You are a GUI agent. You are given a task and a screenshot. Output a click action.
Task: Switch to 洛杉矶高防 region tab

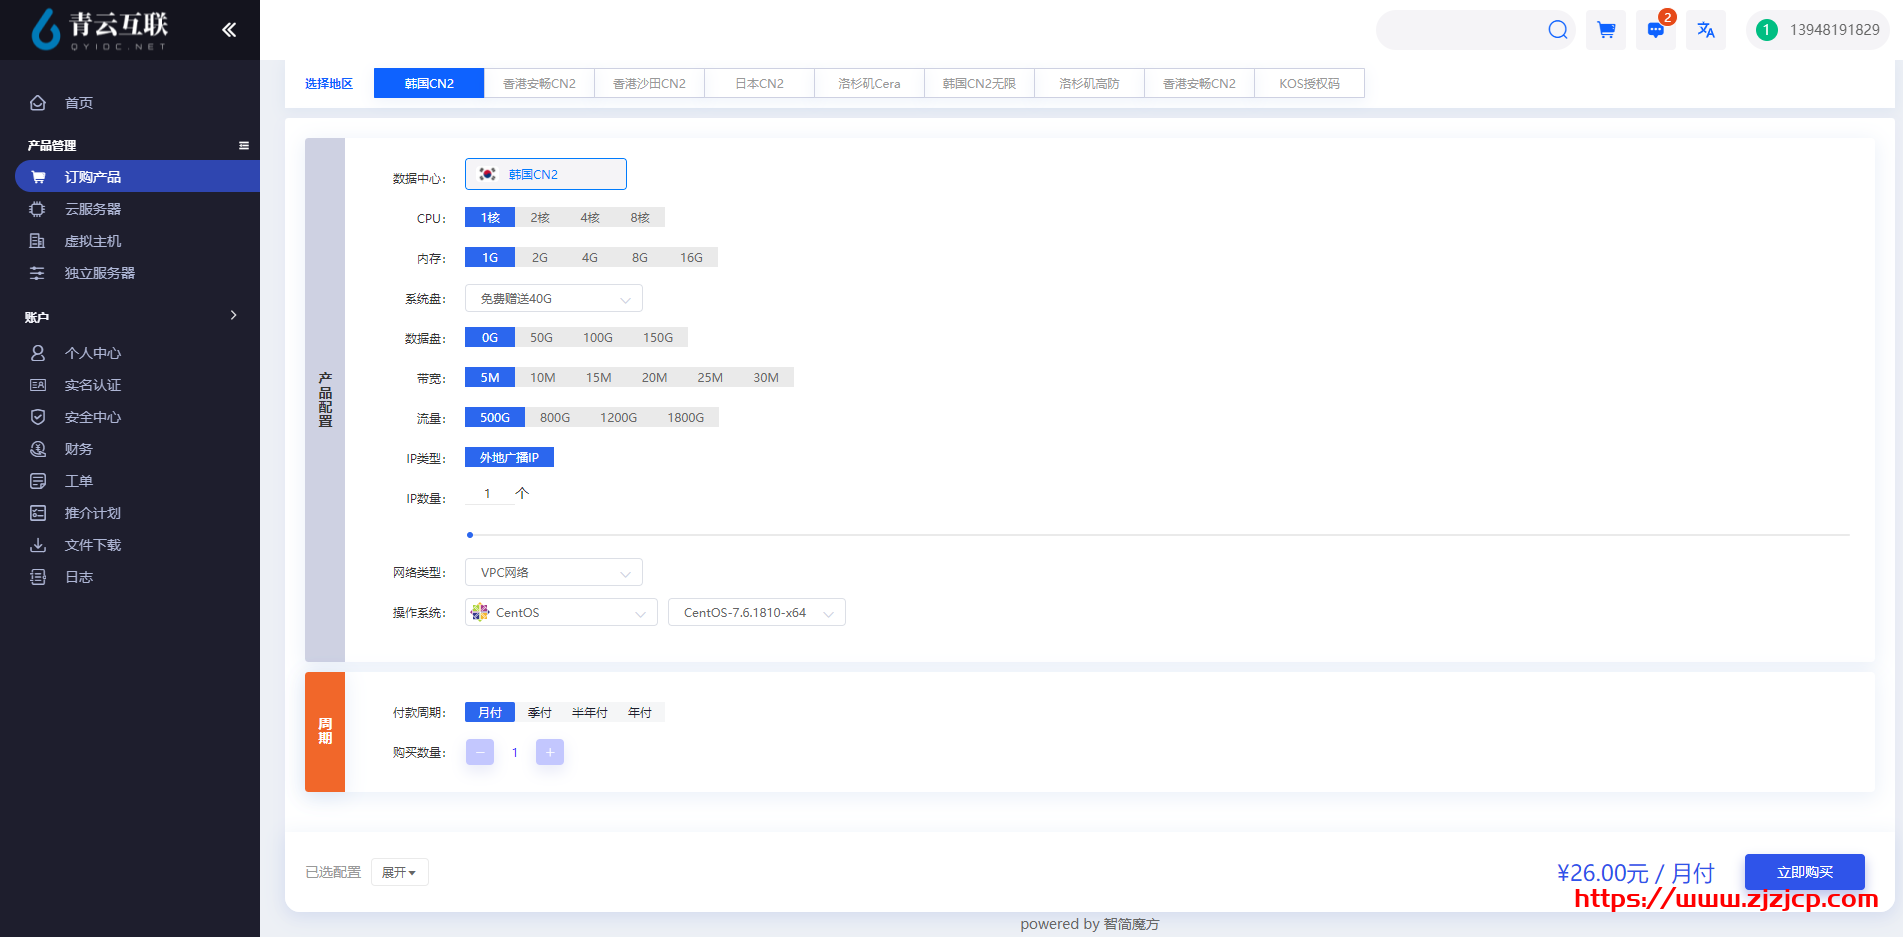(x=1089, y=84)
